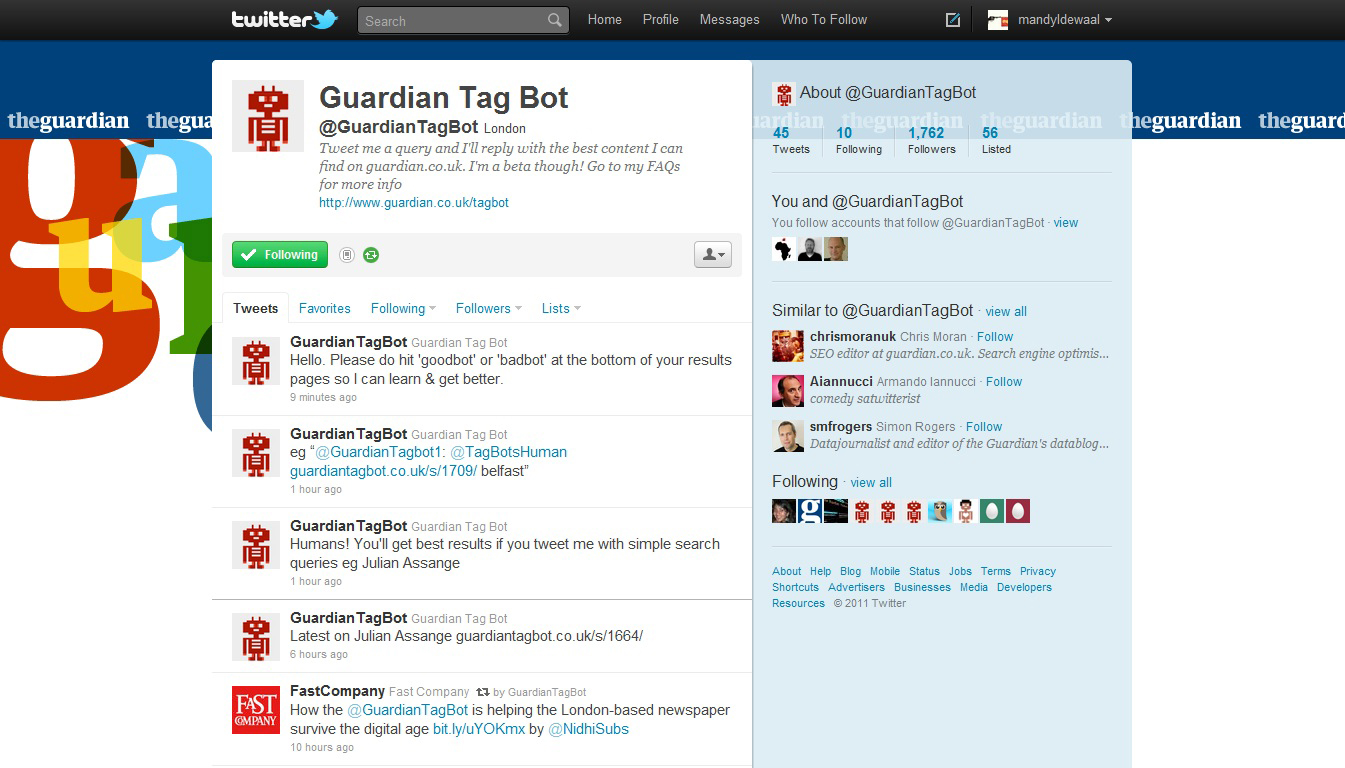Open the 56 Listed stat
The width and height of the screenshot is (1345, 768).
(x=996, y=141)
